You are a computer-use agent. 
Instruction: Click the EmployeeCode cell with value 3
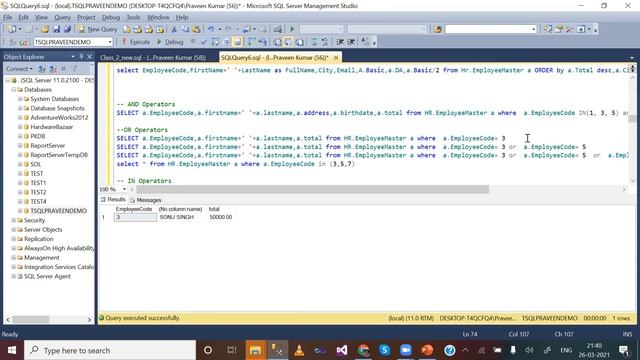(x=135, y=217)
